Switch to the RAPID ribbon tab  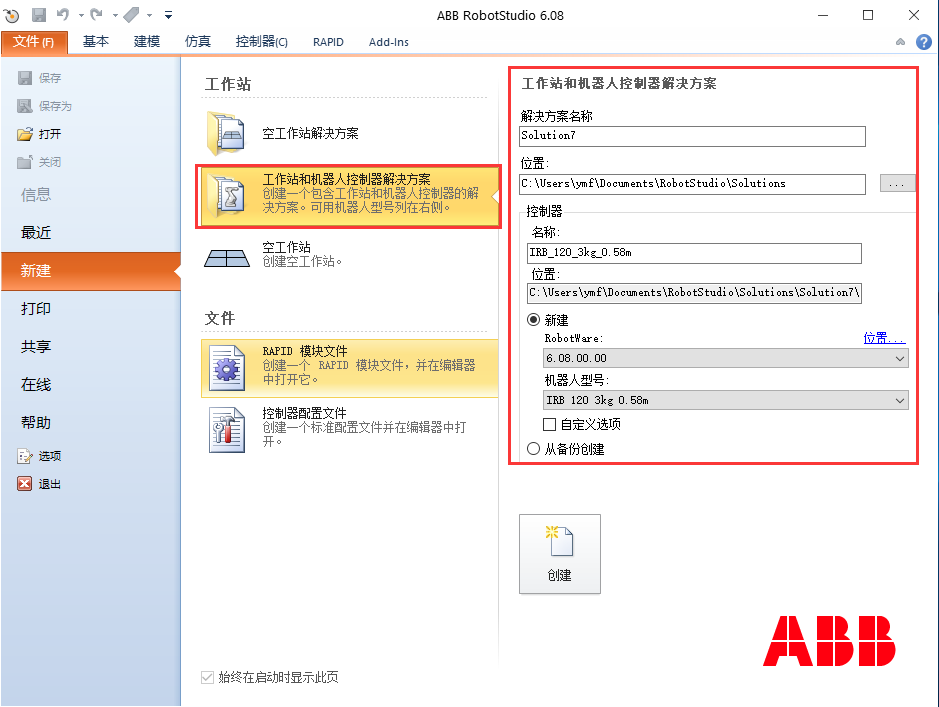point(328,42)
